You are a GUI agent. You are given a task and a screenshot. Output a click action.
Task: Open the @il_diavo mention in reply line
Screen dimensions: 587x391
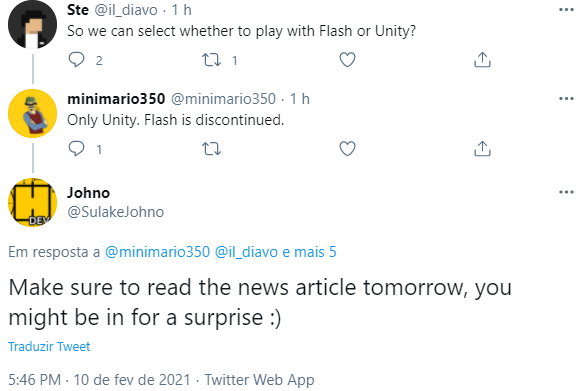pyautogui.click(x=246, y=252)
